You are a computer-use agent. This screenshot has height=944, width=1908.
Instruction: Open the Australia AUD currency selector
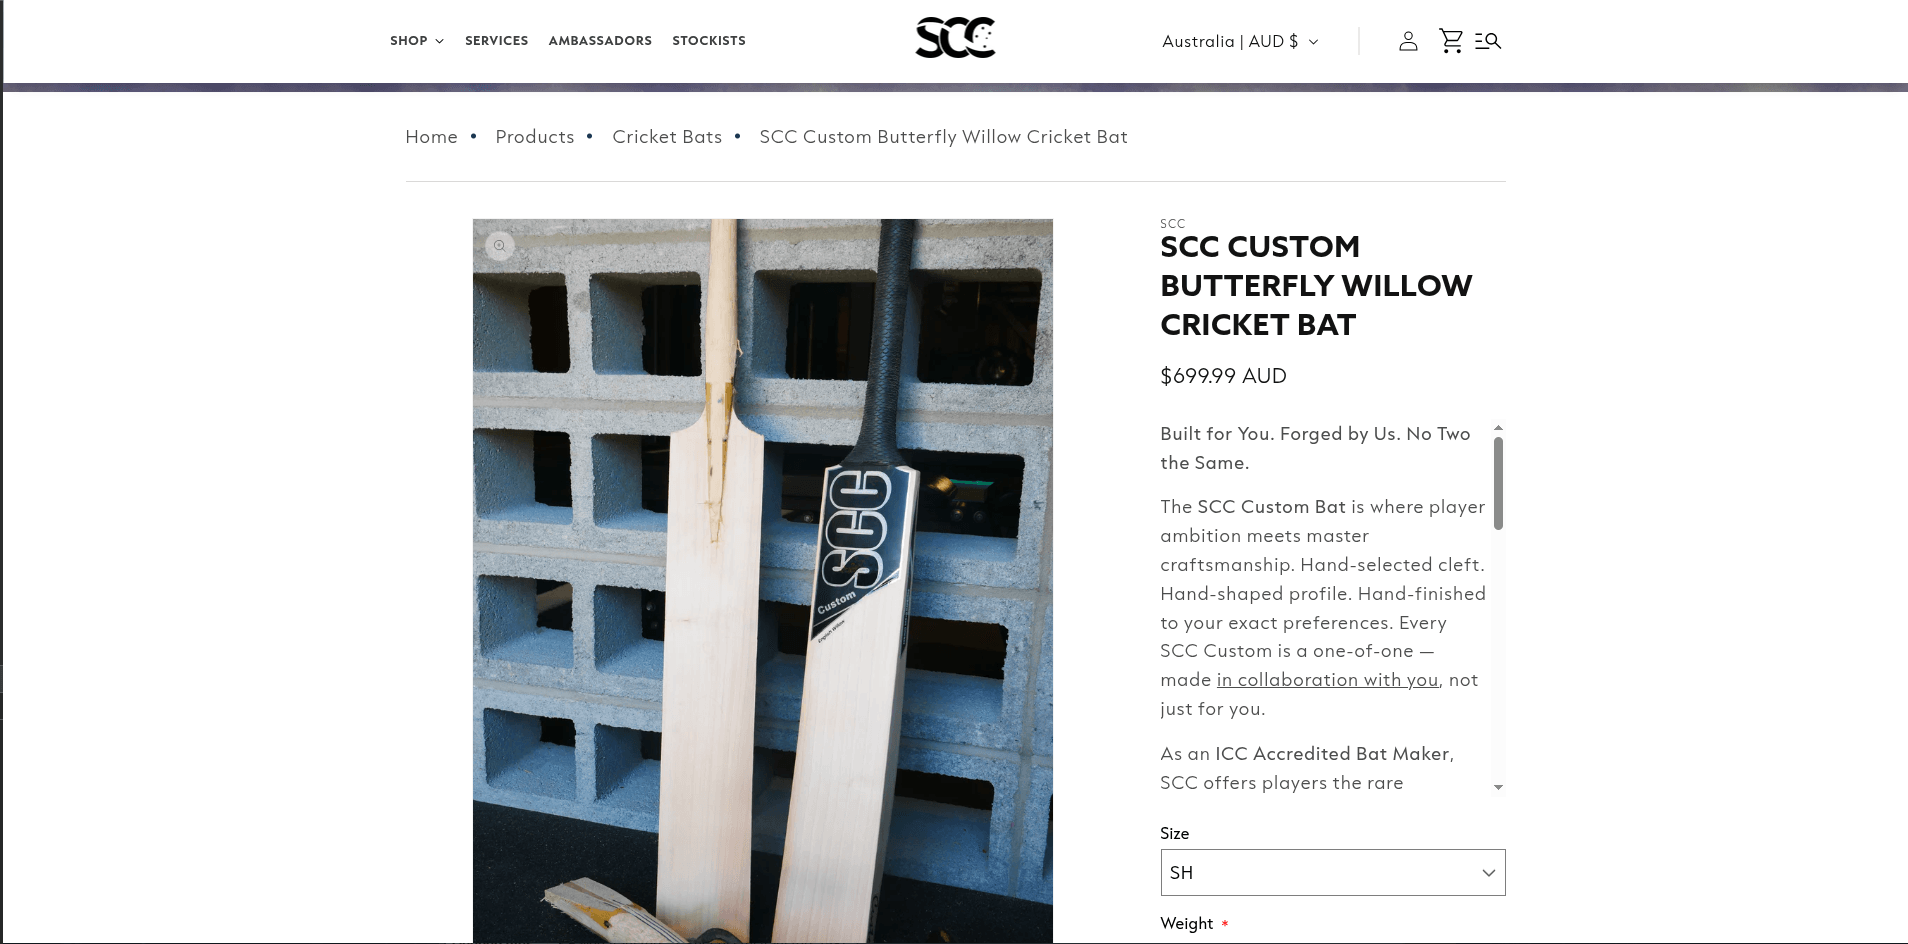[1240, 41]
